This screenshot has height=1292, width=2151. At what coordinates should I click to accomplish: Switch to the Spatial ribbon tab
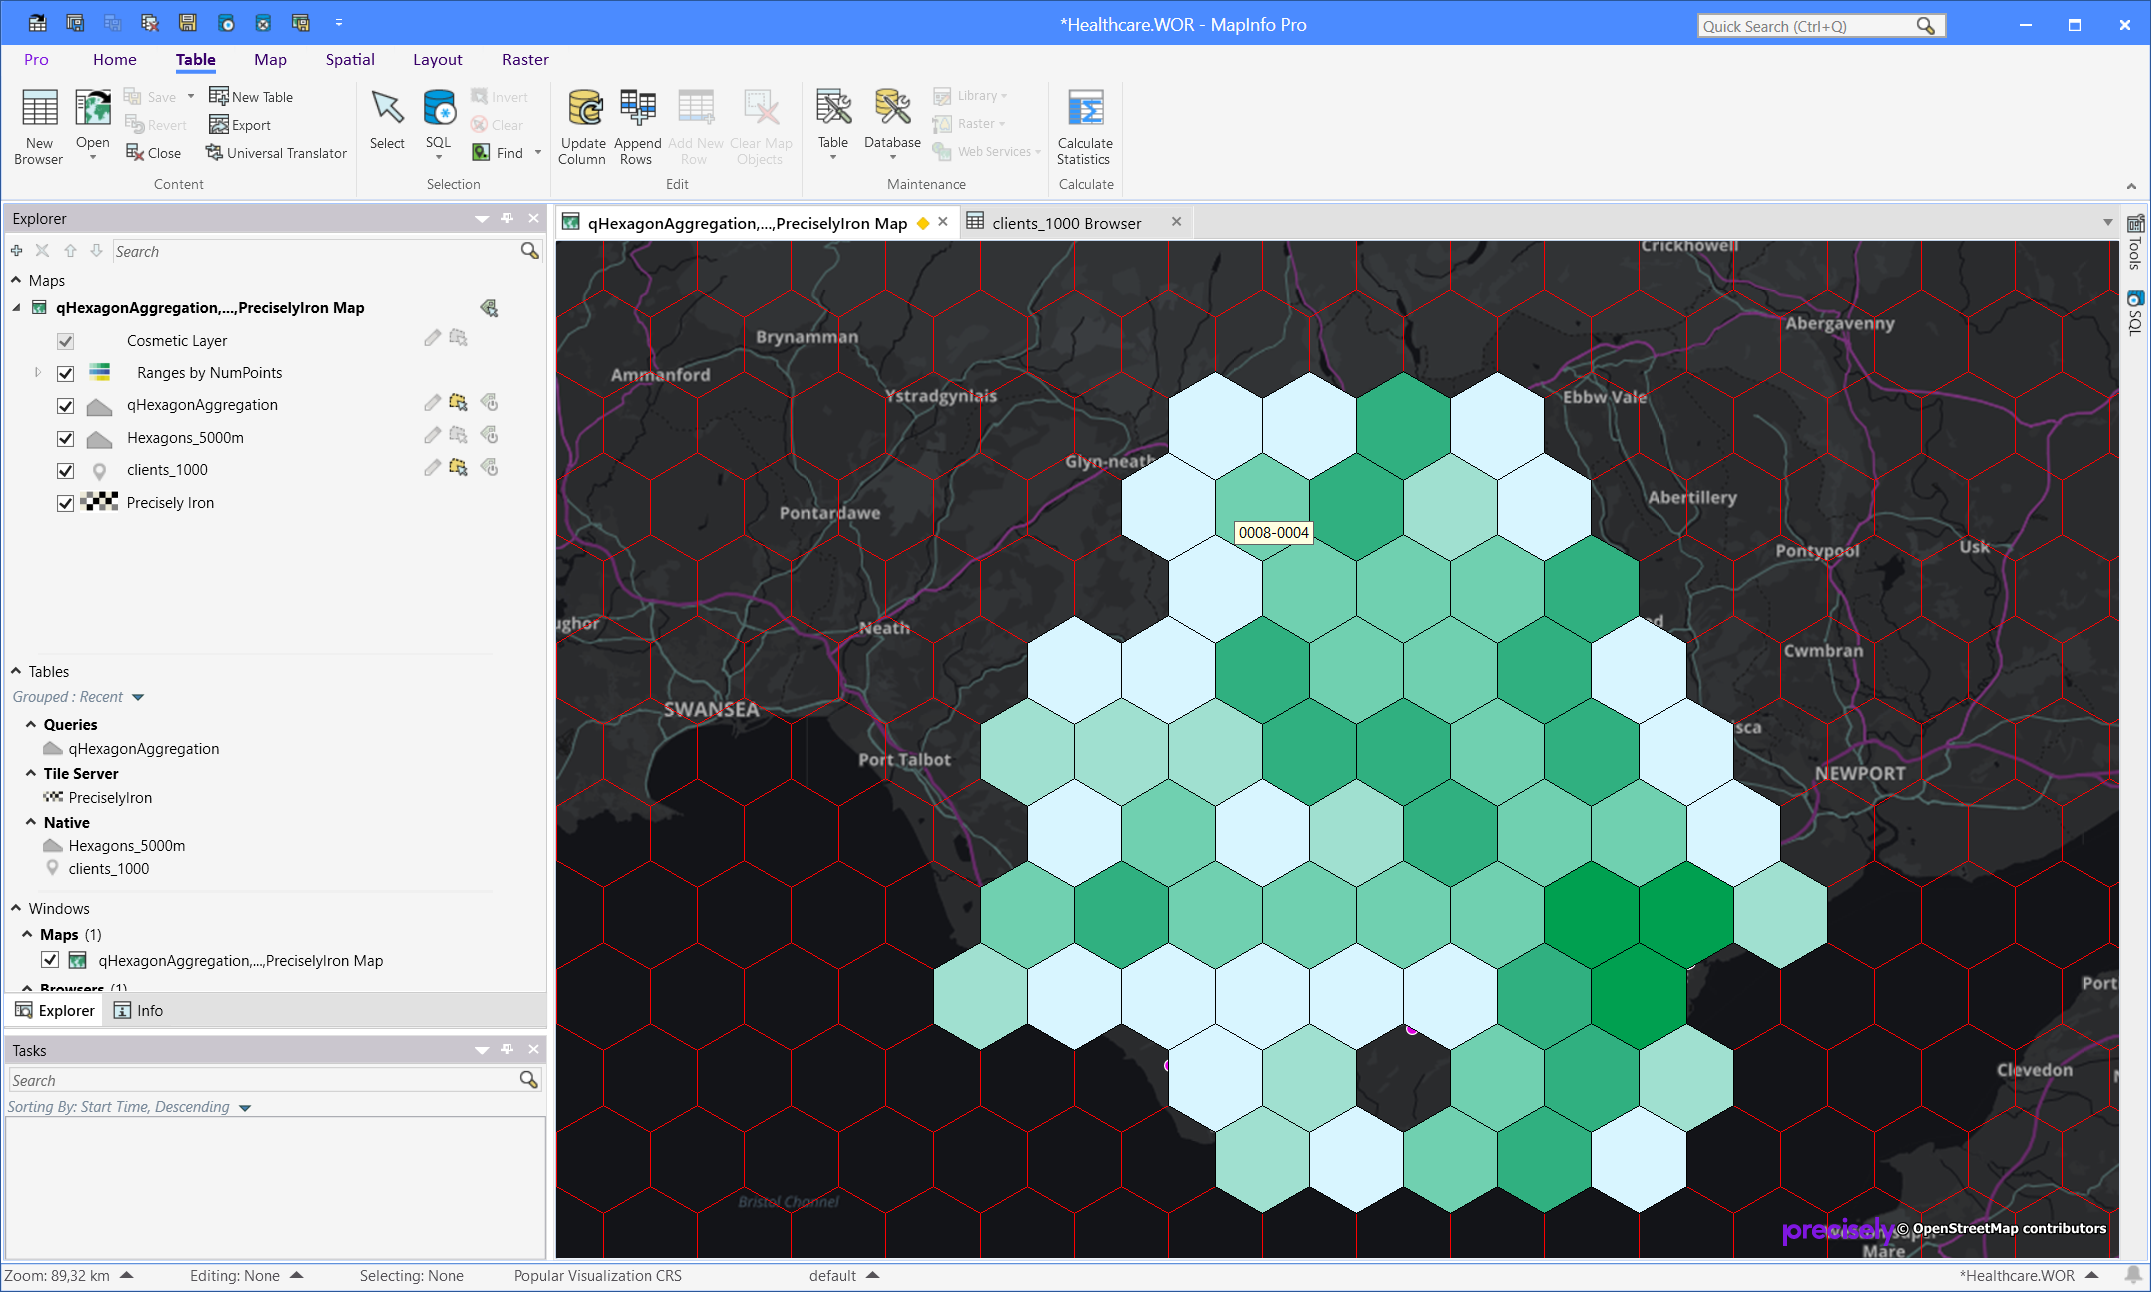tap(350, 60)
